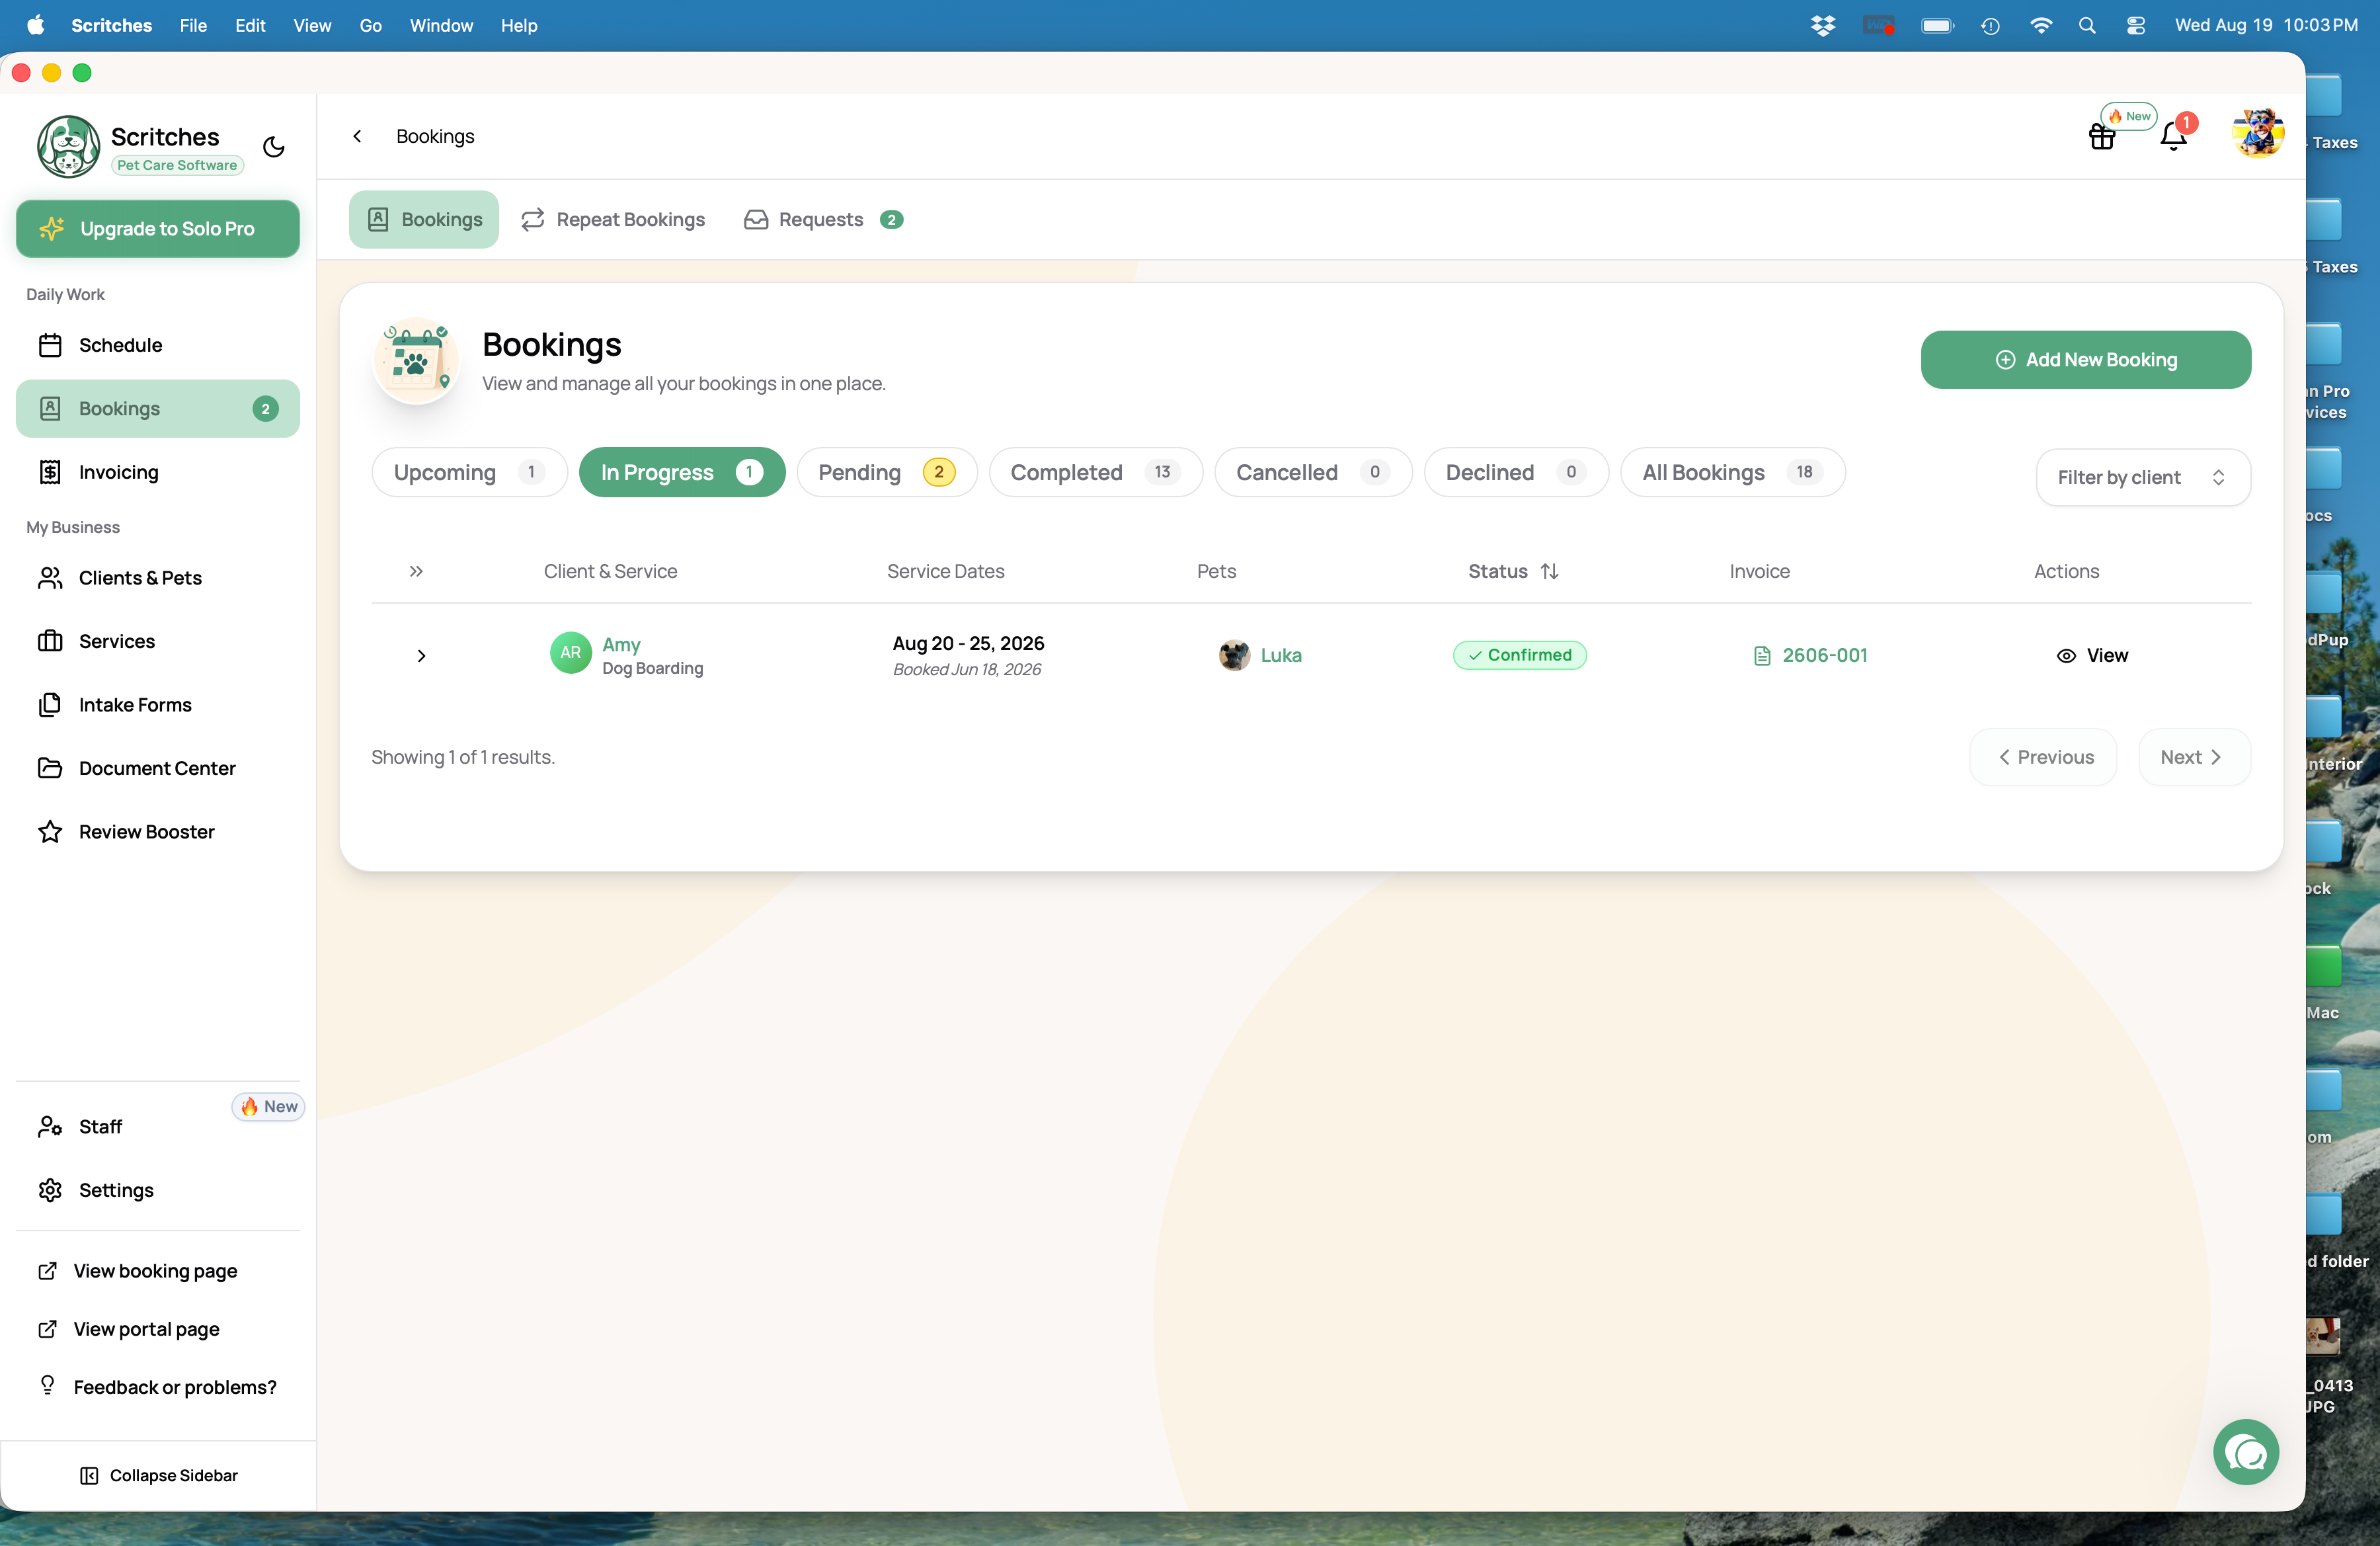The image size is (2380, 1546).
Task: Click the Settings gear icon
Action: click(50, 1190)
